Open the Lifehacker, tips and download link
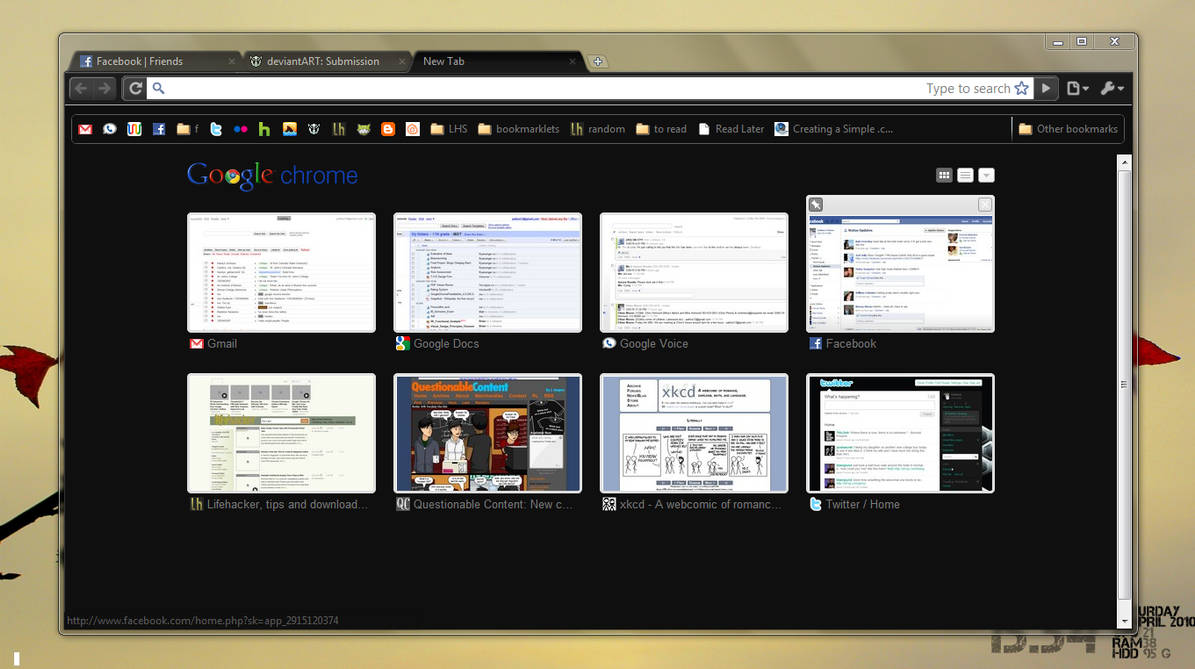The height and width of the screenshot is (669, 1195). click(287, 504)
